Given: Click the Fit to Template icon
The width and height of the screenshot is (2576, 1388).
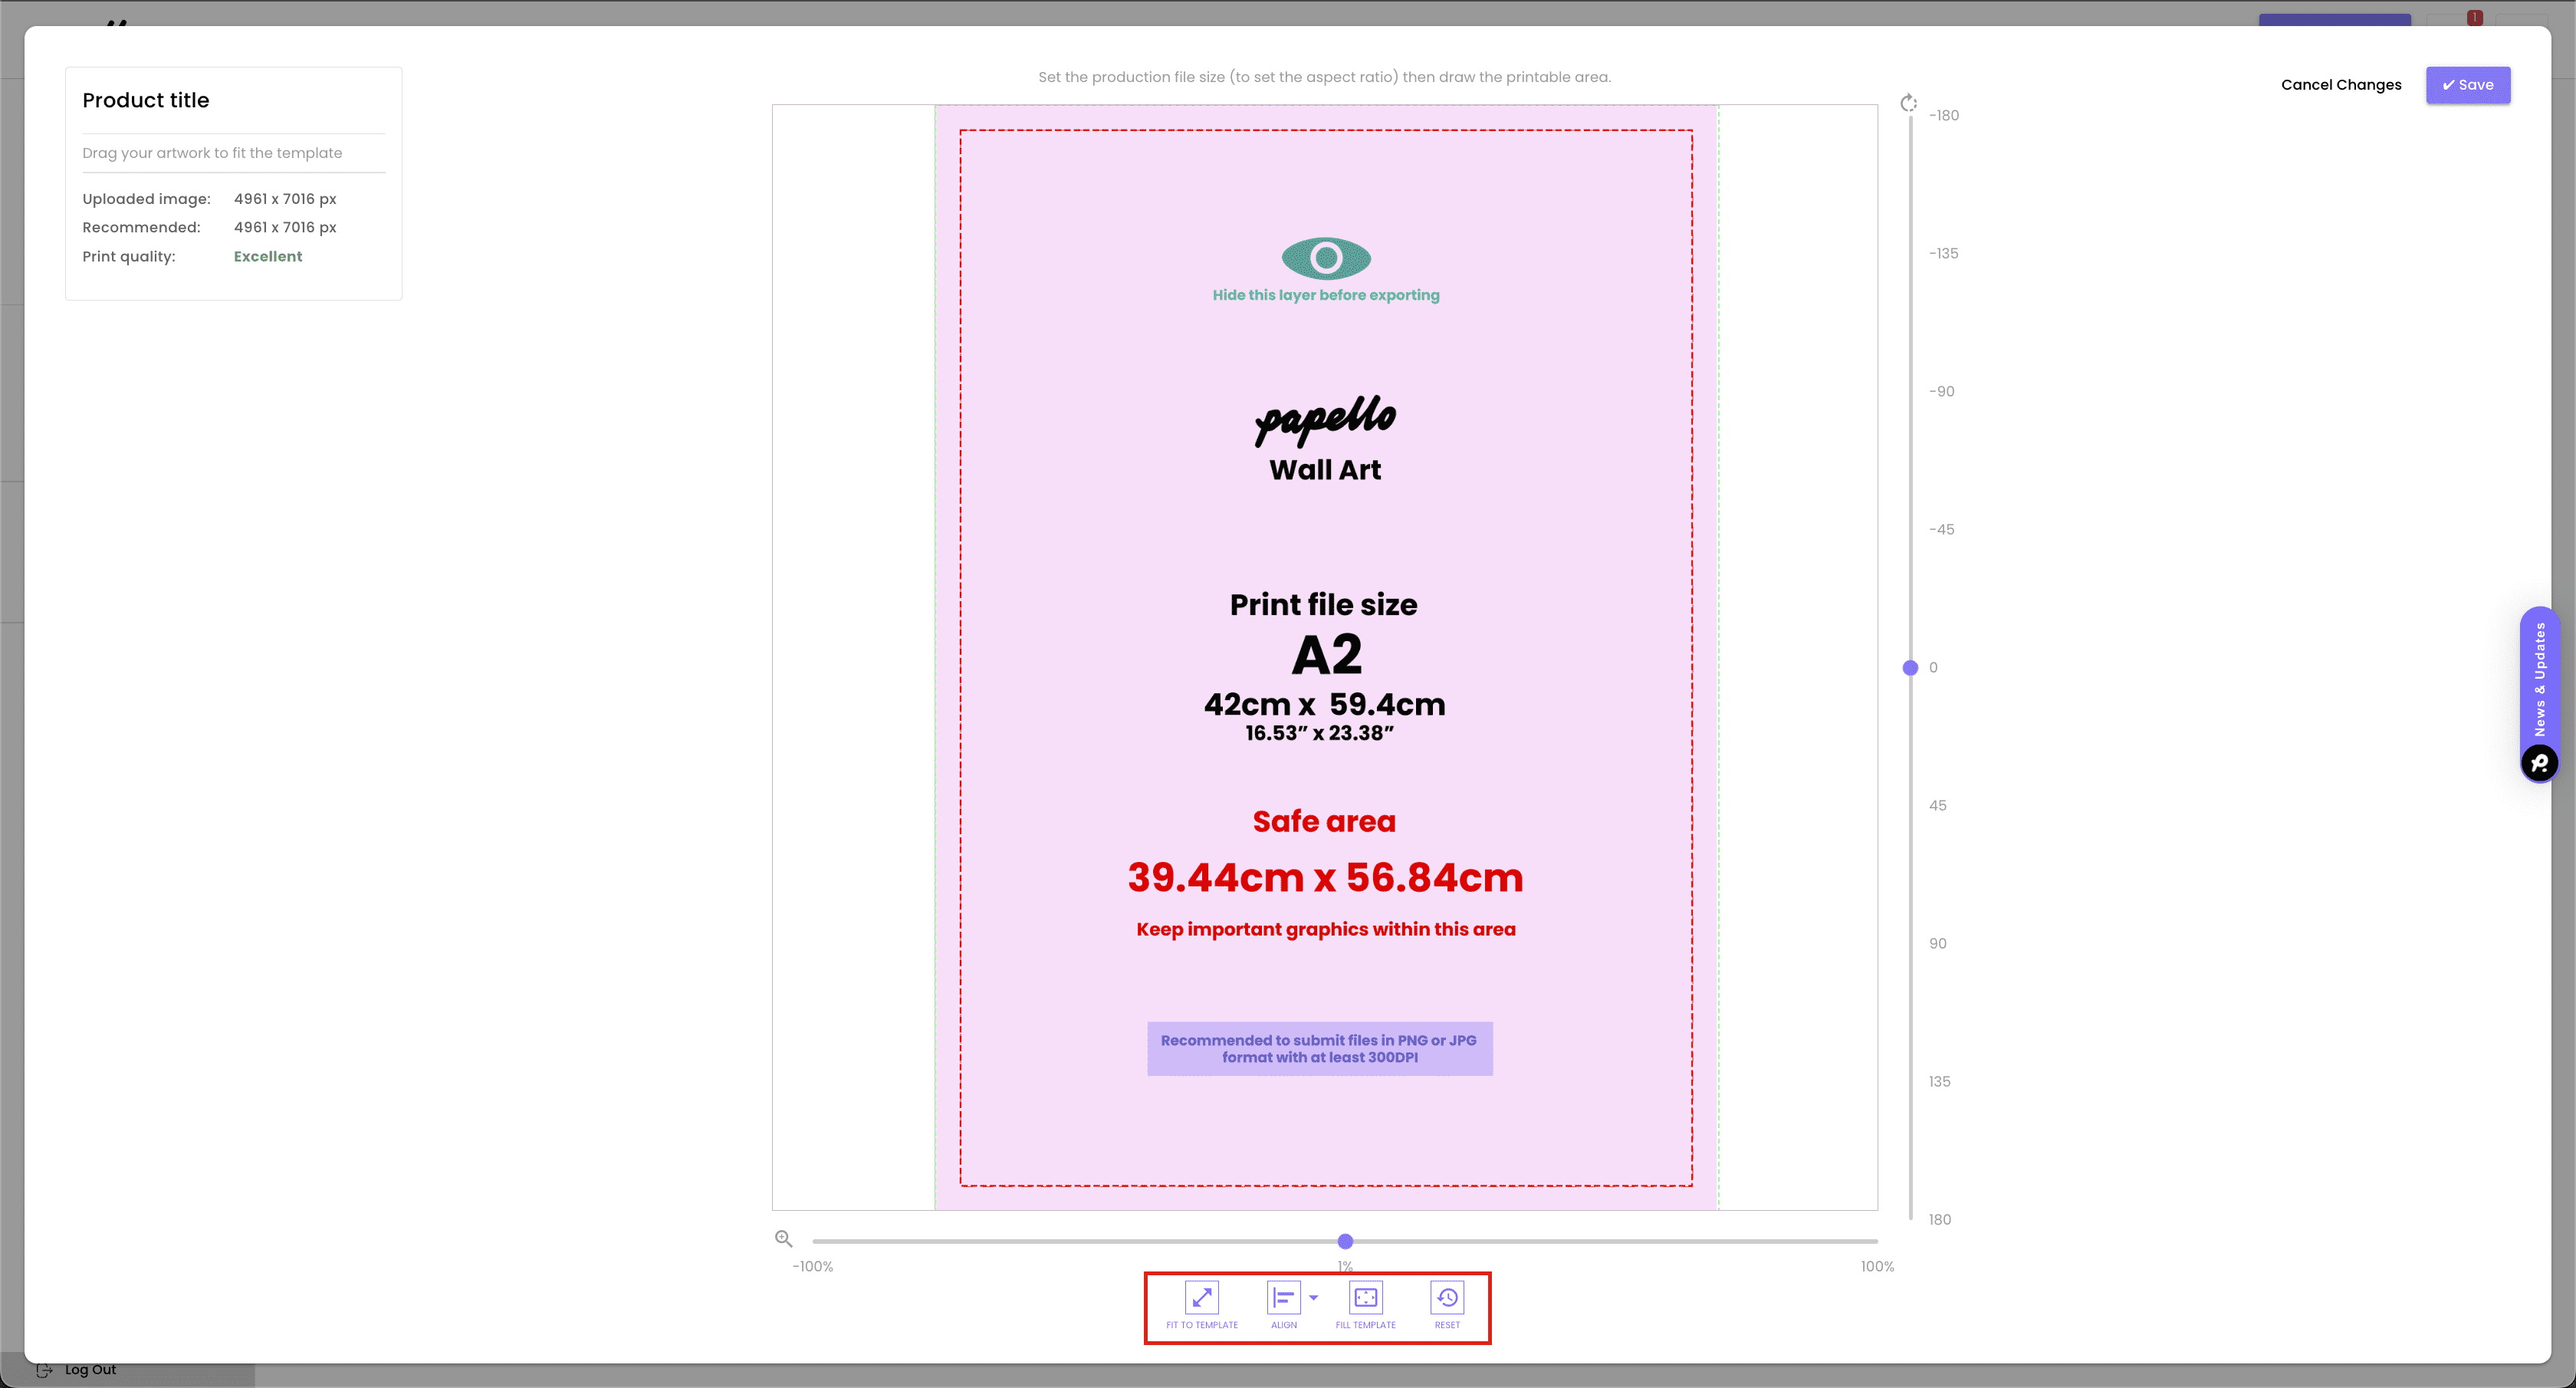Looking at the screenshot, I should pyautogui.click(x=1201, y=1297).
